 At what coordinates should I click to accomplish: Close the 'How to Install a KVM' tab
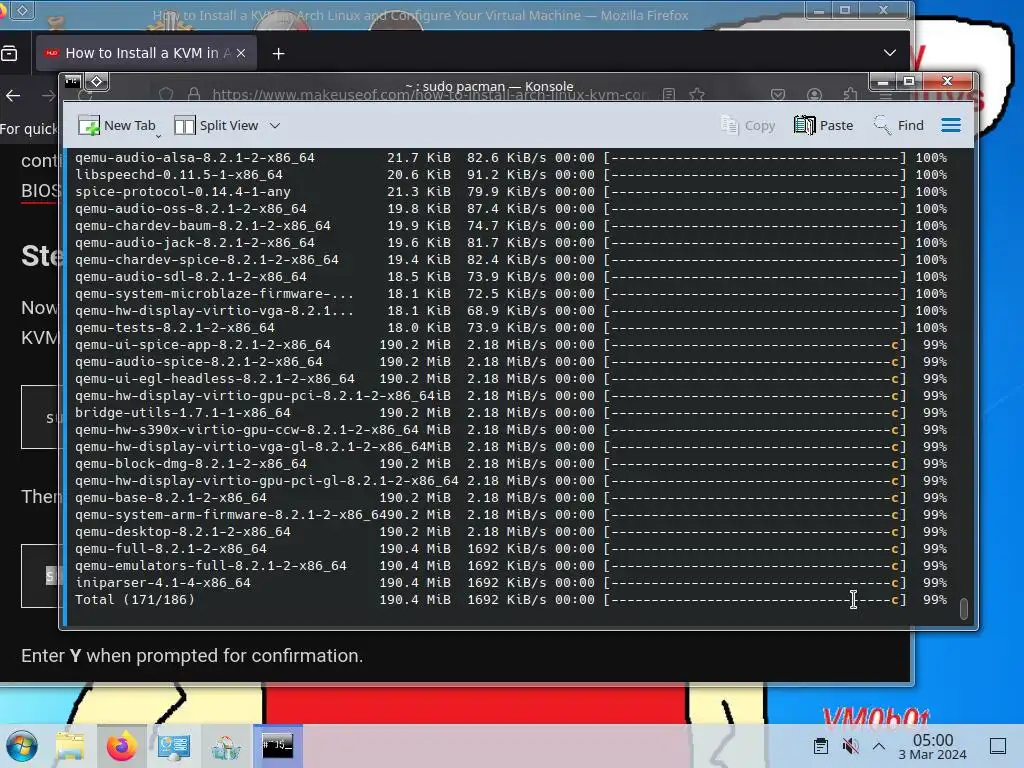click(x=241, y=54)
